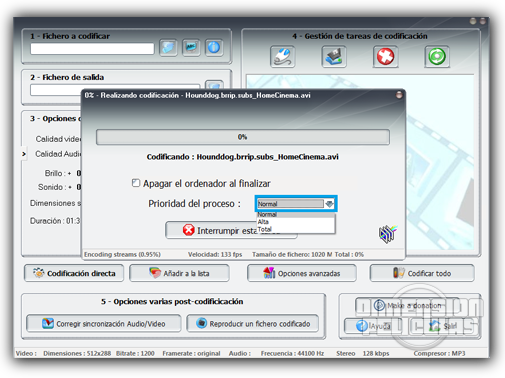Image resolution: width=505 pixels, height=378 pixels.
Task: Open Opciones avanzadas
Action: click(x=302, y=273)
